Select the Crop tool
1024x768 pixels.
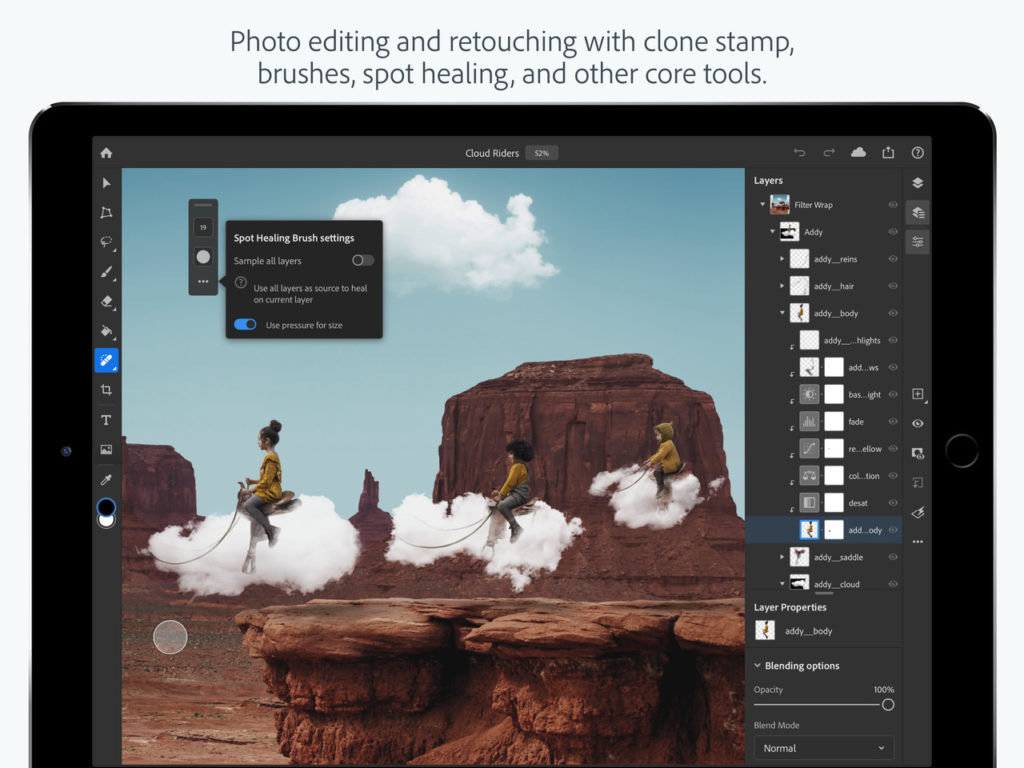[x=106, y=390]
